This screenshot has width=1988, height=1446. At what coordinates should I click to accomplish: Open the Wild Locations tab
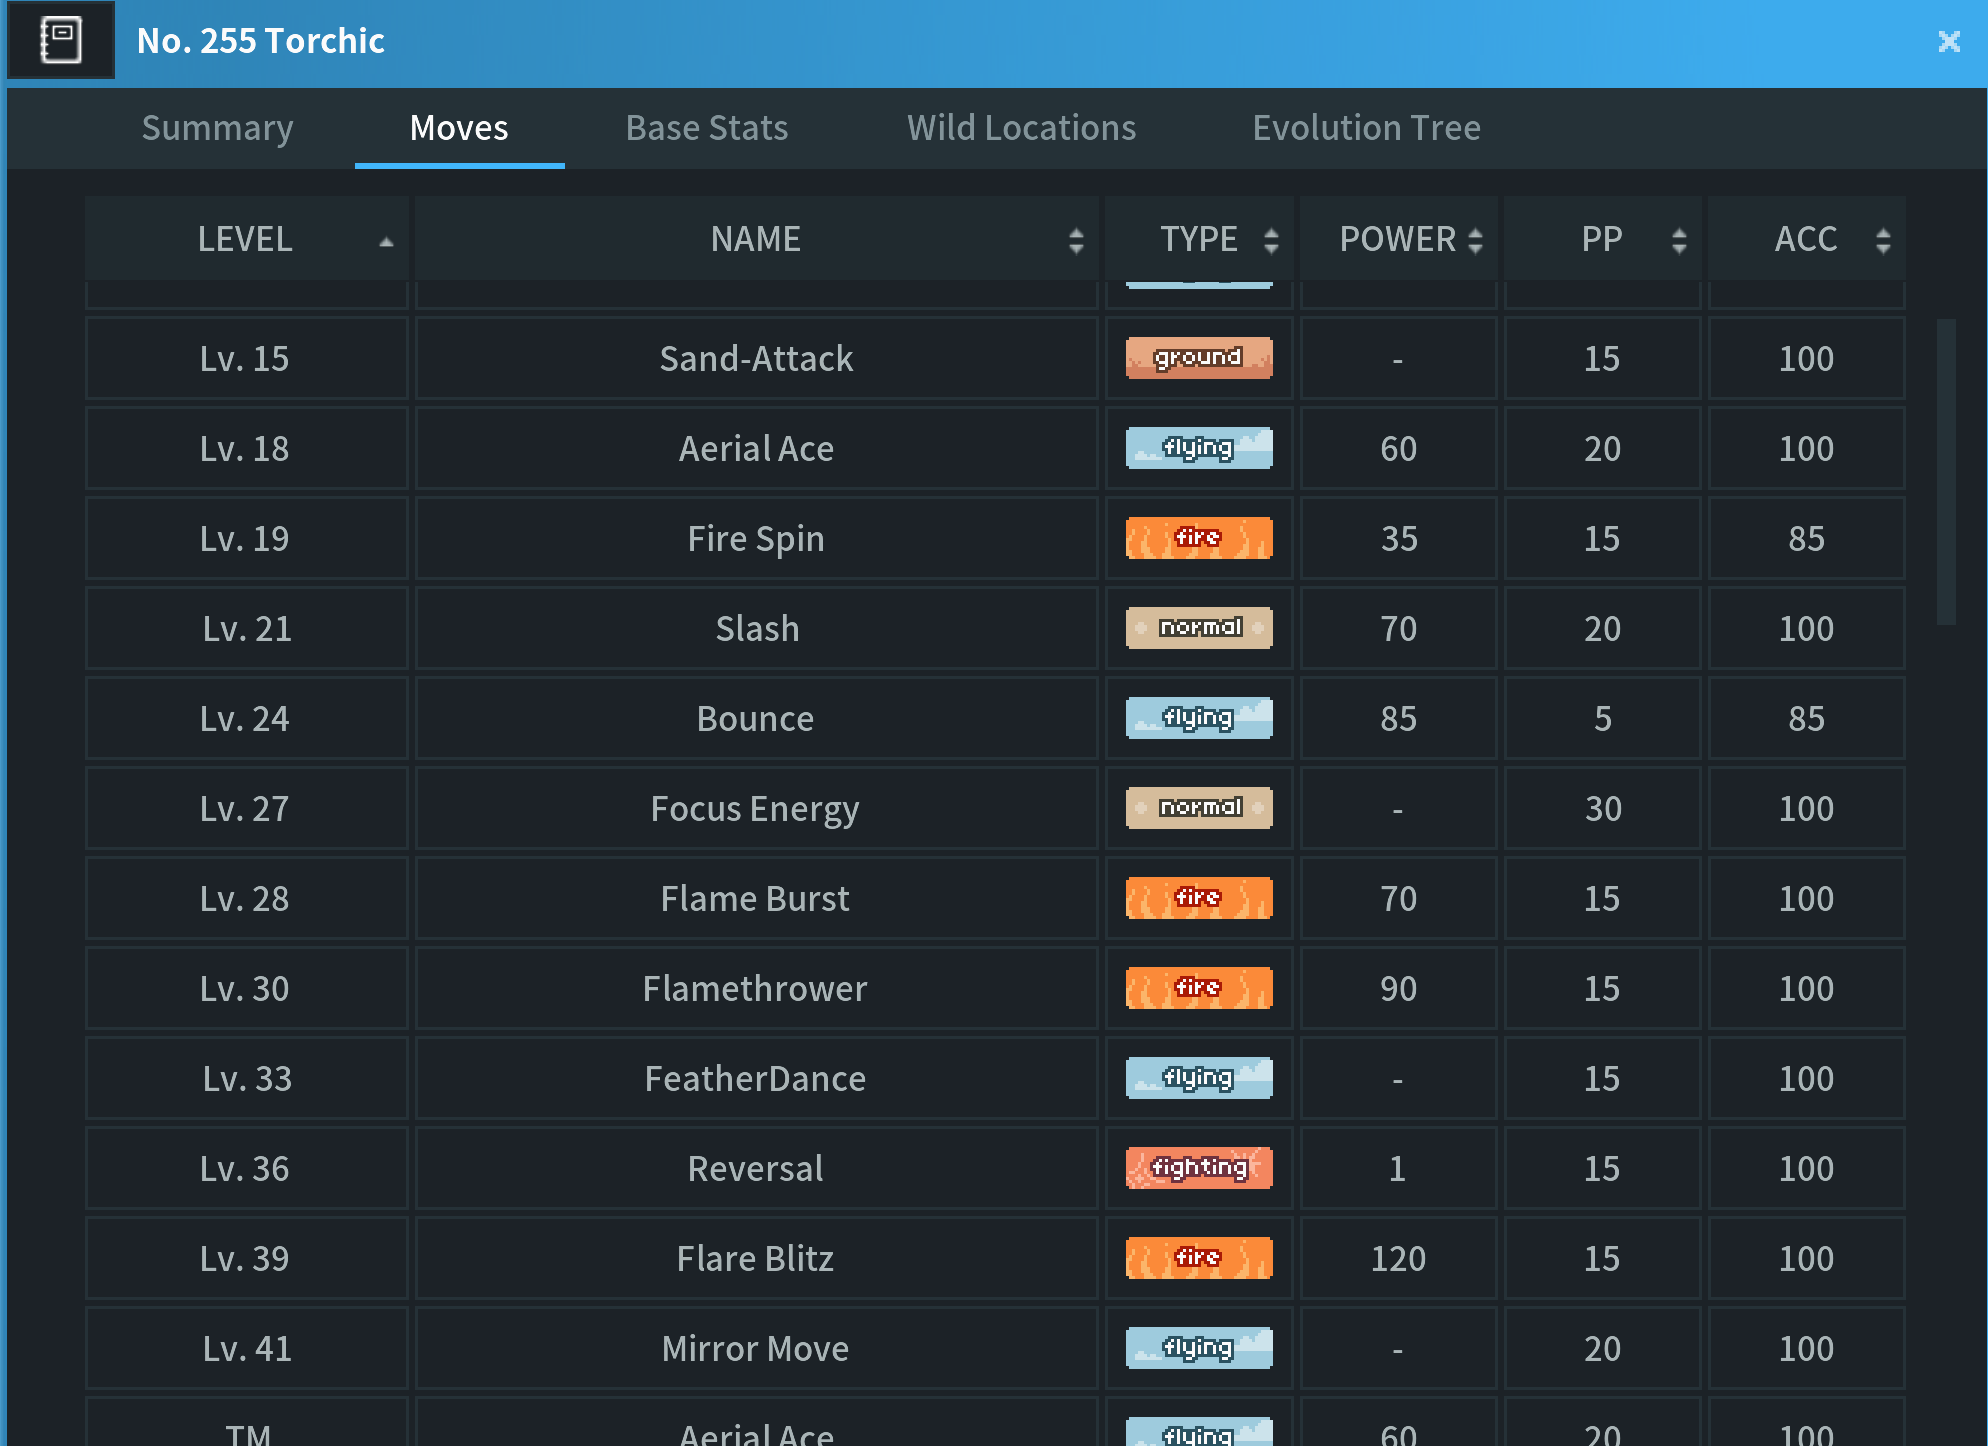tap(1022, 127)
